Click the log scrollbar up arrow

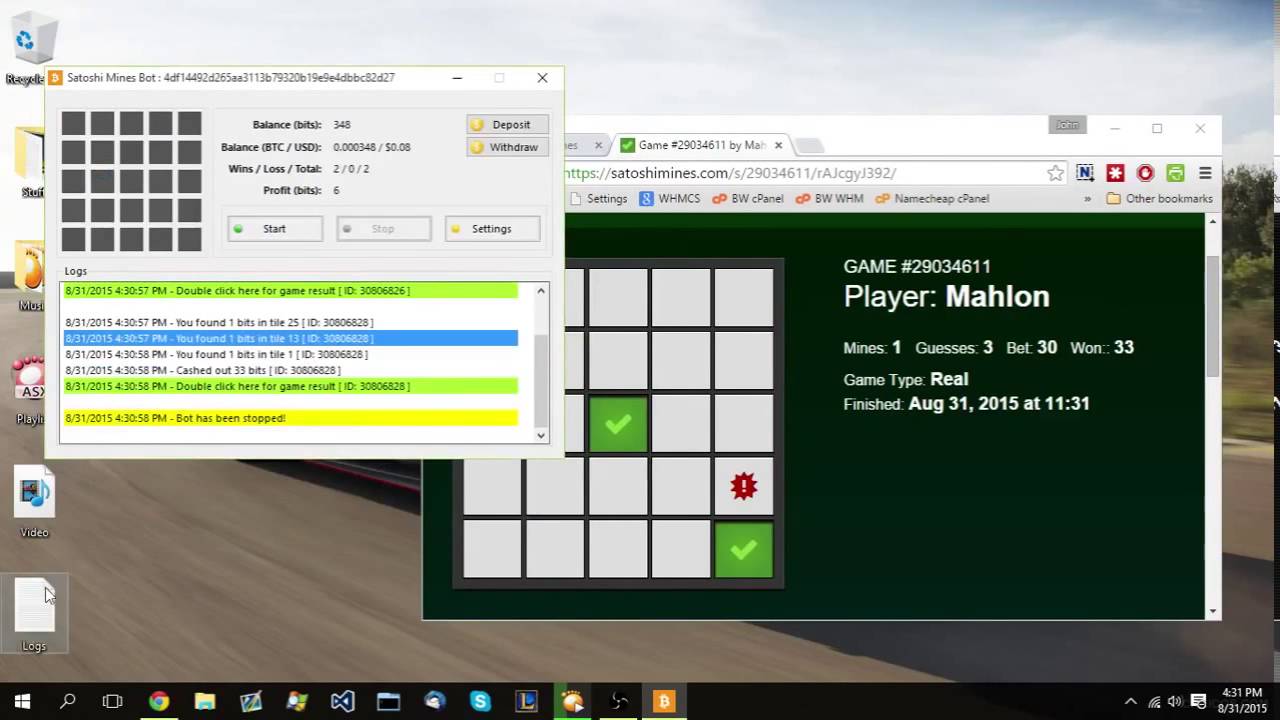click(541, 291)
